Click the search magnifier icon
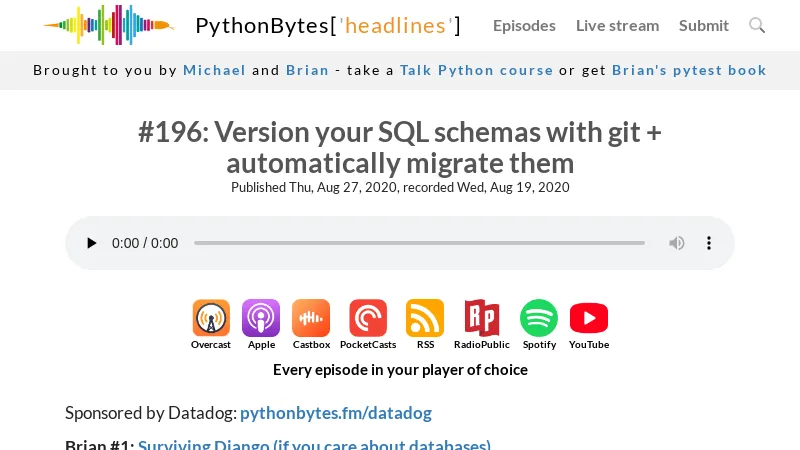The height and width of the screenshot is (450, 800). tap(757, 25)
